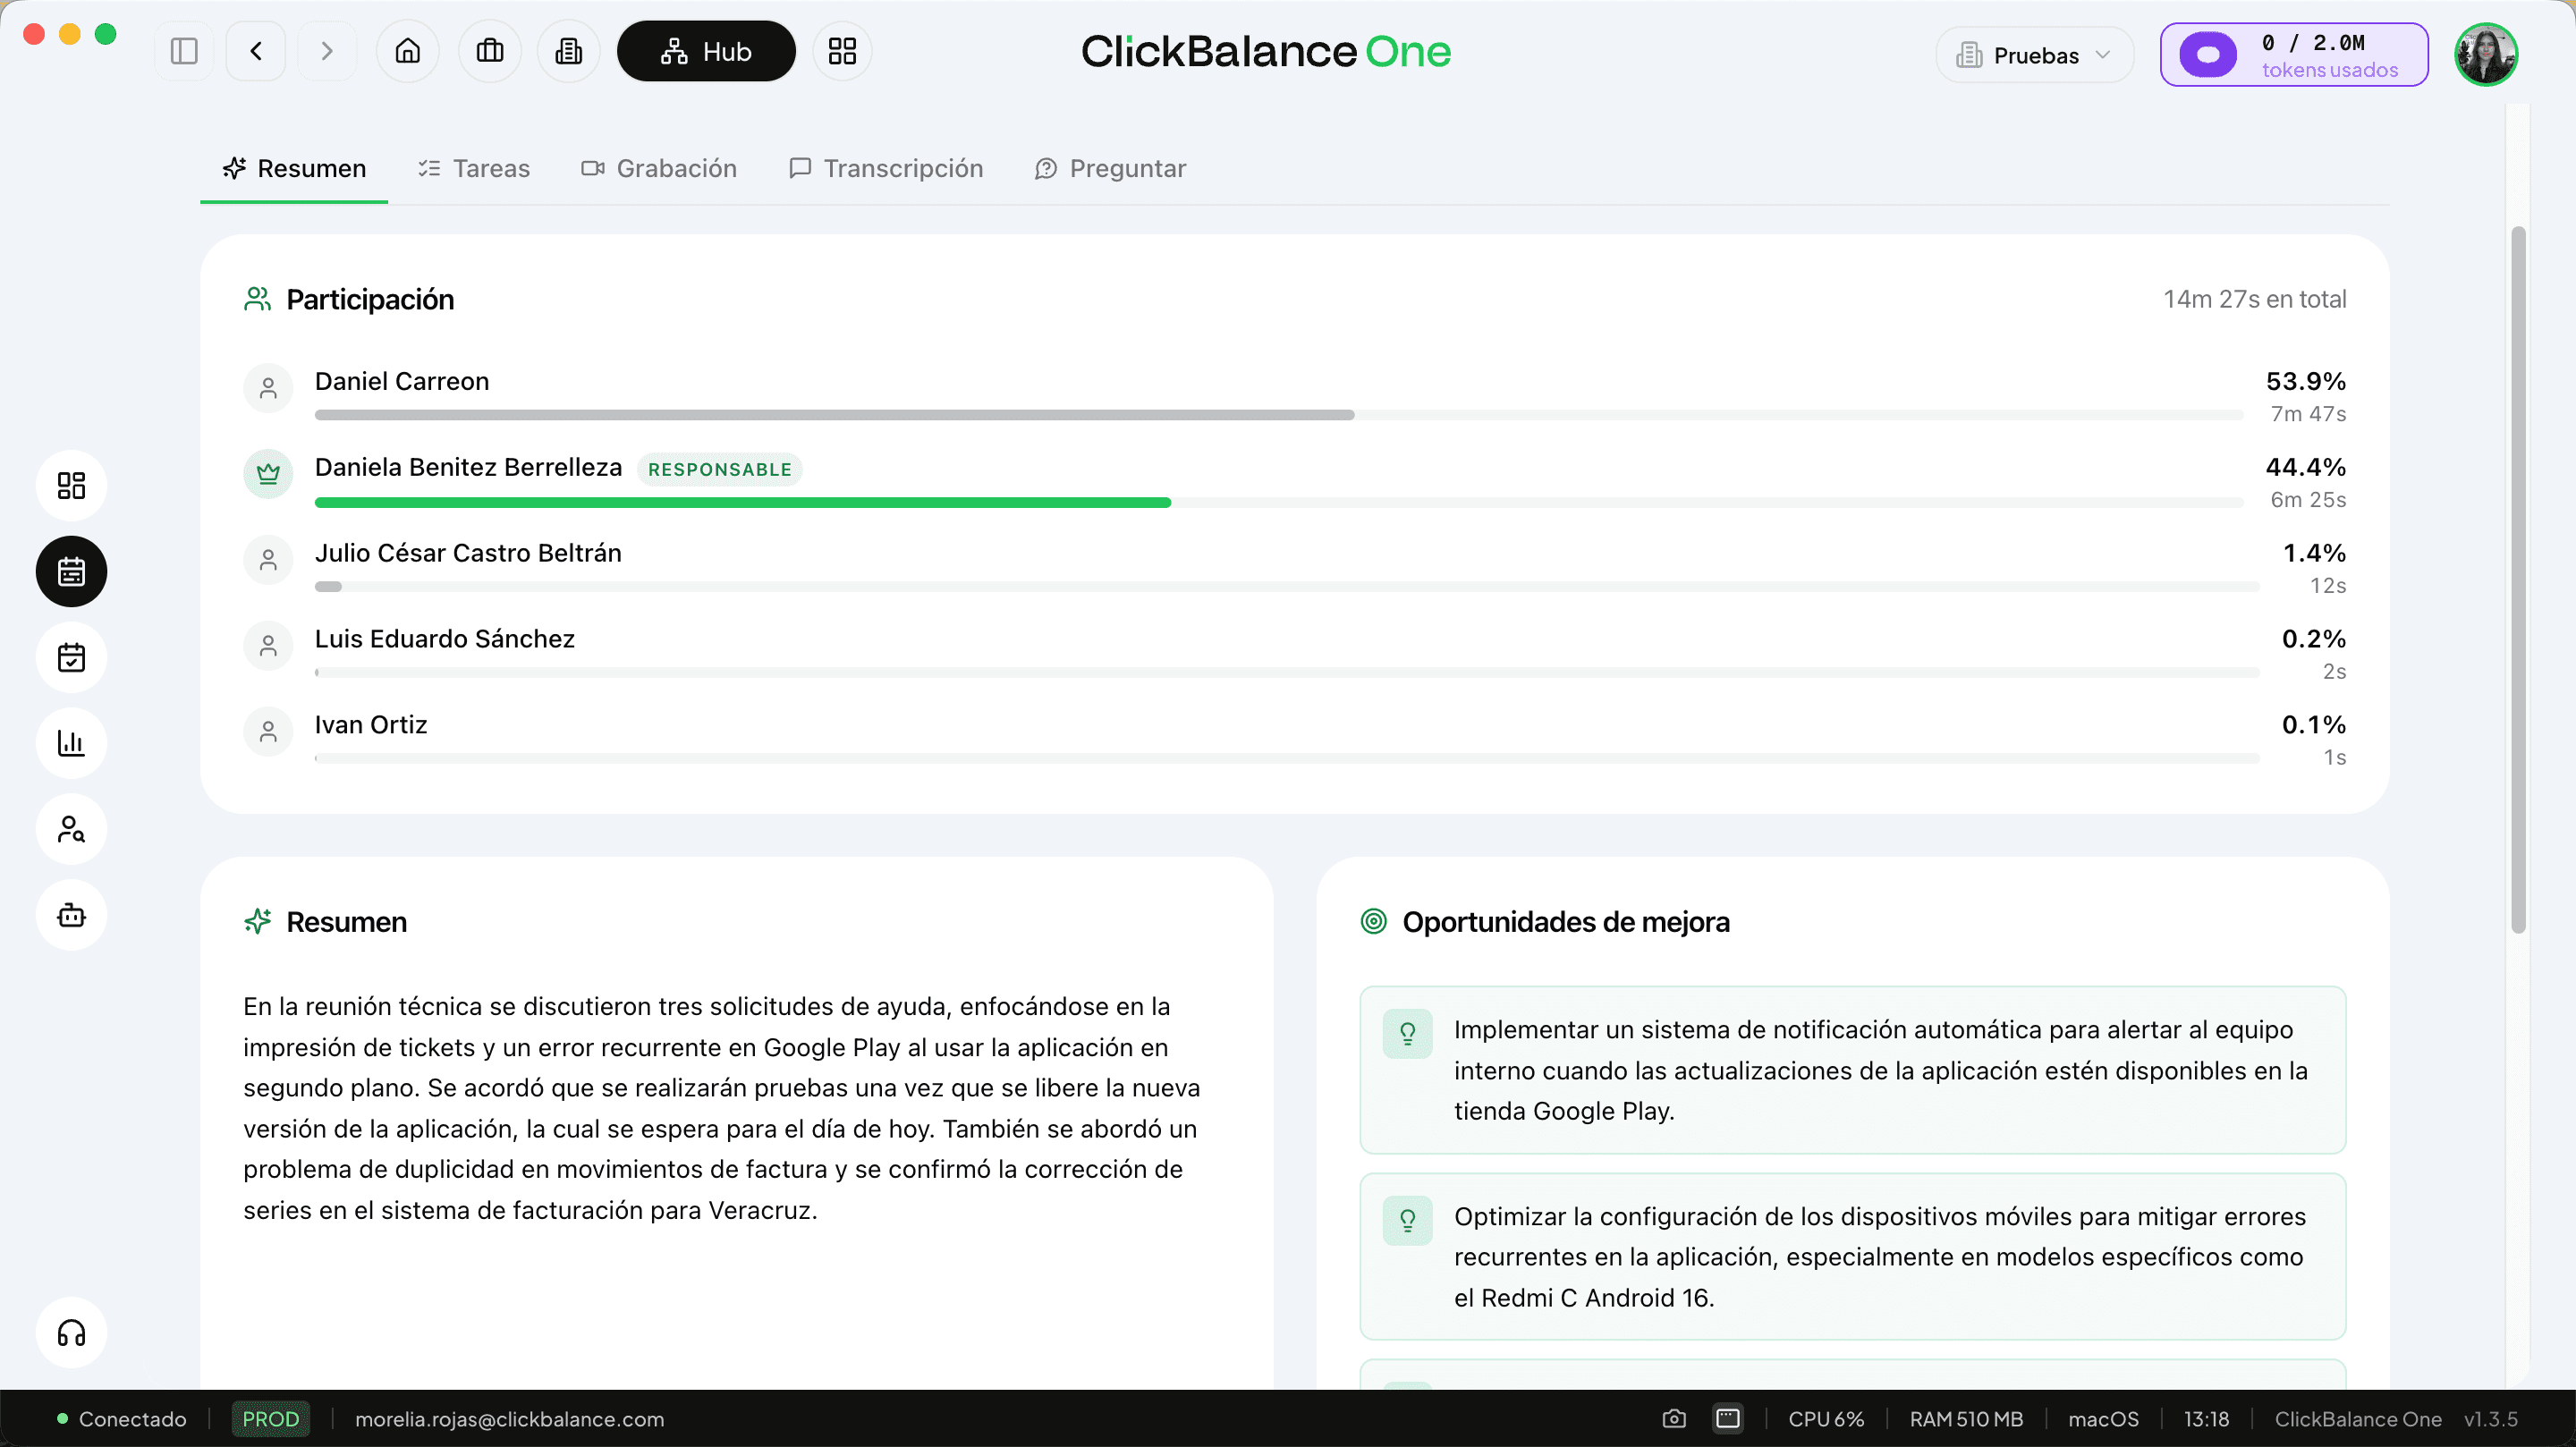2576x1447 pixels.
Task: Switch to the Preguntar tab
Action: pyautogui.click(x=1110, y=168)
